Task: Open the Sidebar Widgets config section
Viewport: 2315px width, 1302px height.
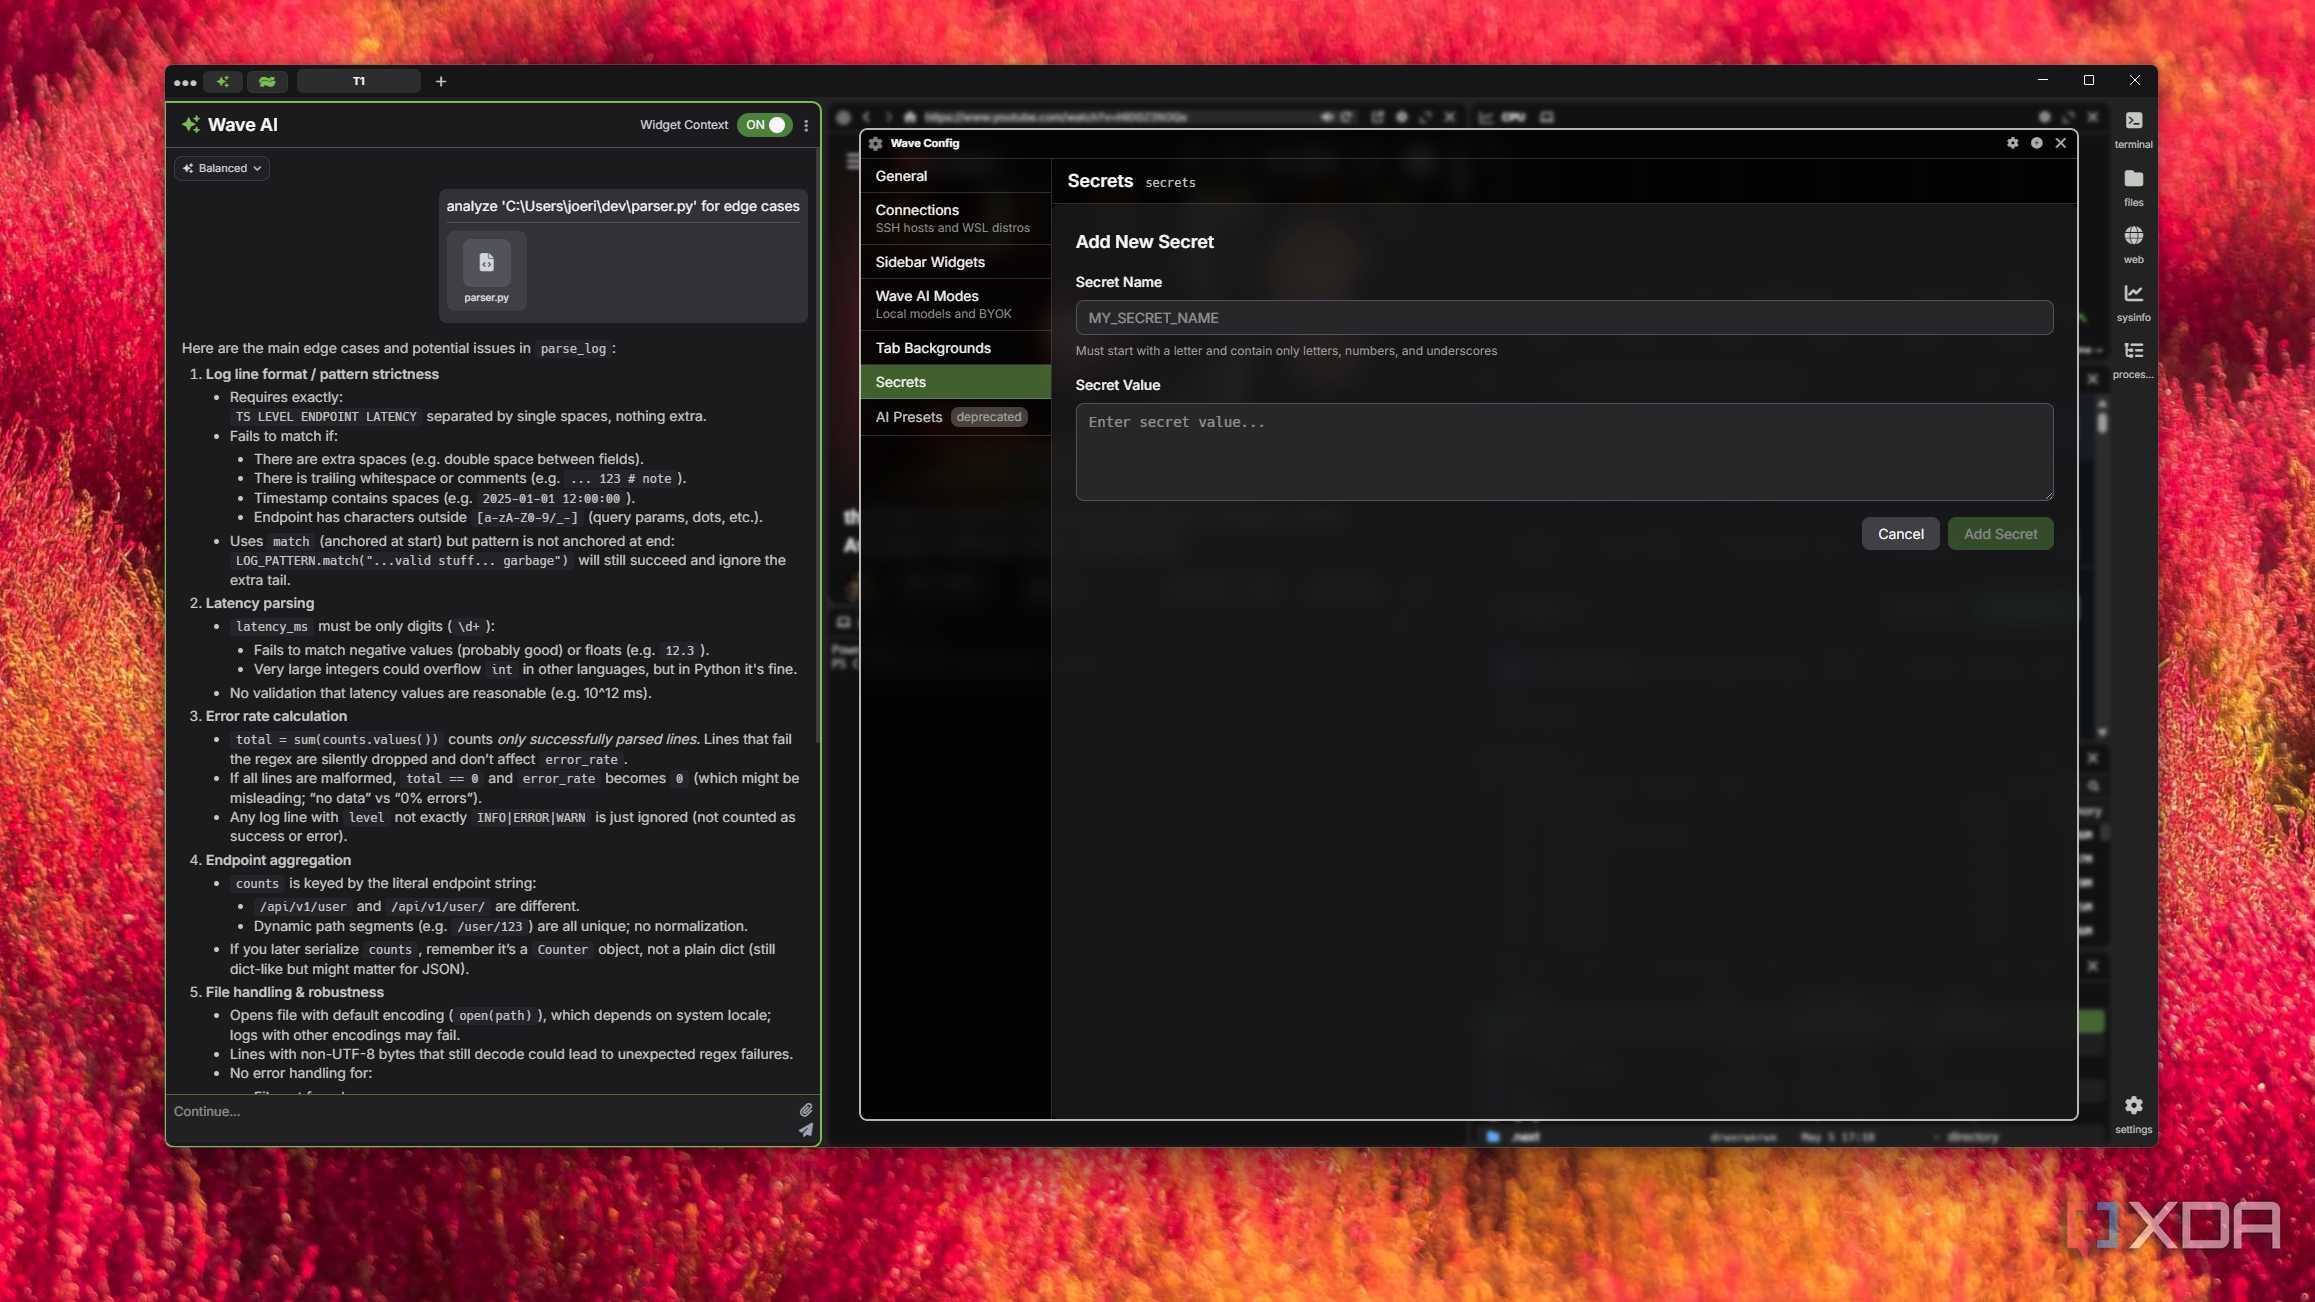Action: pyautogui.click(x=955, y=262)
